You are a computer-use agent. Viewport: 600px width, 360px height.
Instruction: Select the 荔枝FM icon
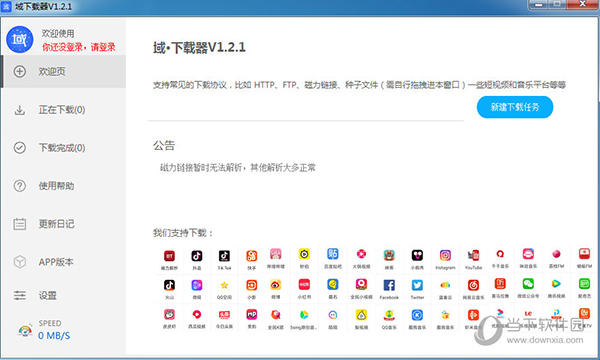pyautogui.click(x=556, y=254)
